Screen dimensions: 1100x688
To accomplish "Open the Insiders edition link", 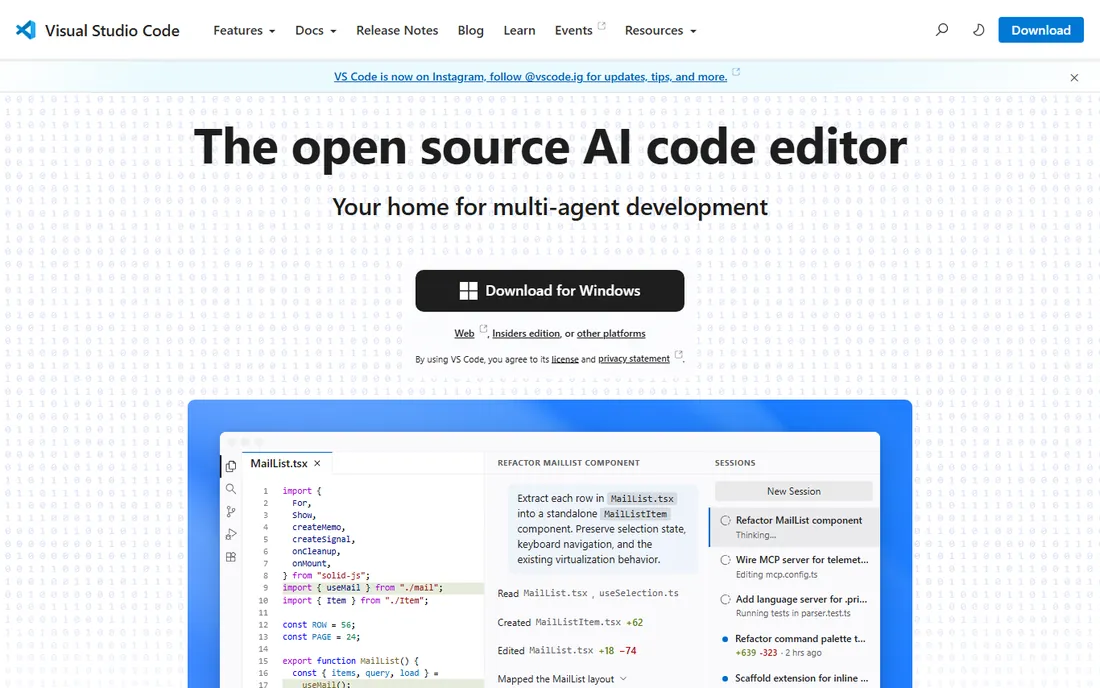I will click(x=525, y=333).
